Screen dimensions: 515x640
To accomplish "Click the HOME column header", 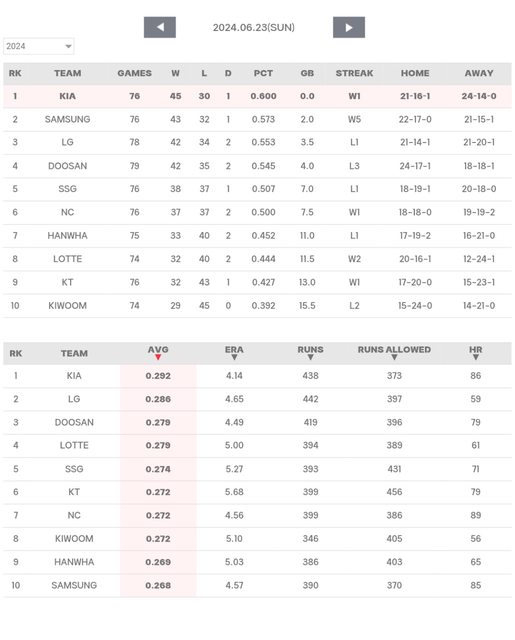I will [x=415, y=73].
